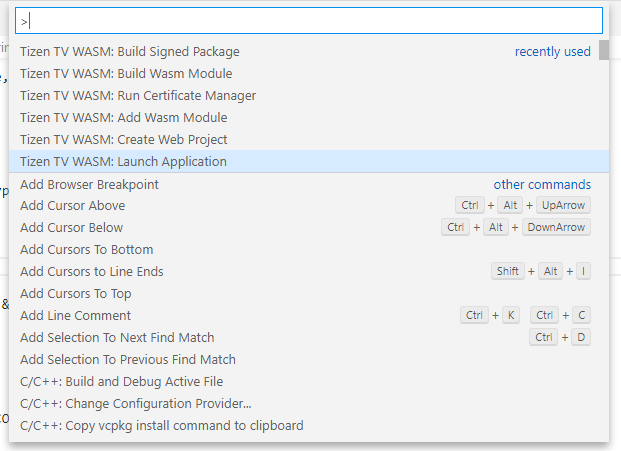Viewport: 621px width, 451px height.
Task: Select Add Selection To Previous Find Match
Action: pyautogui.click(x=309, y=360)
